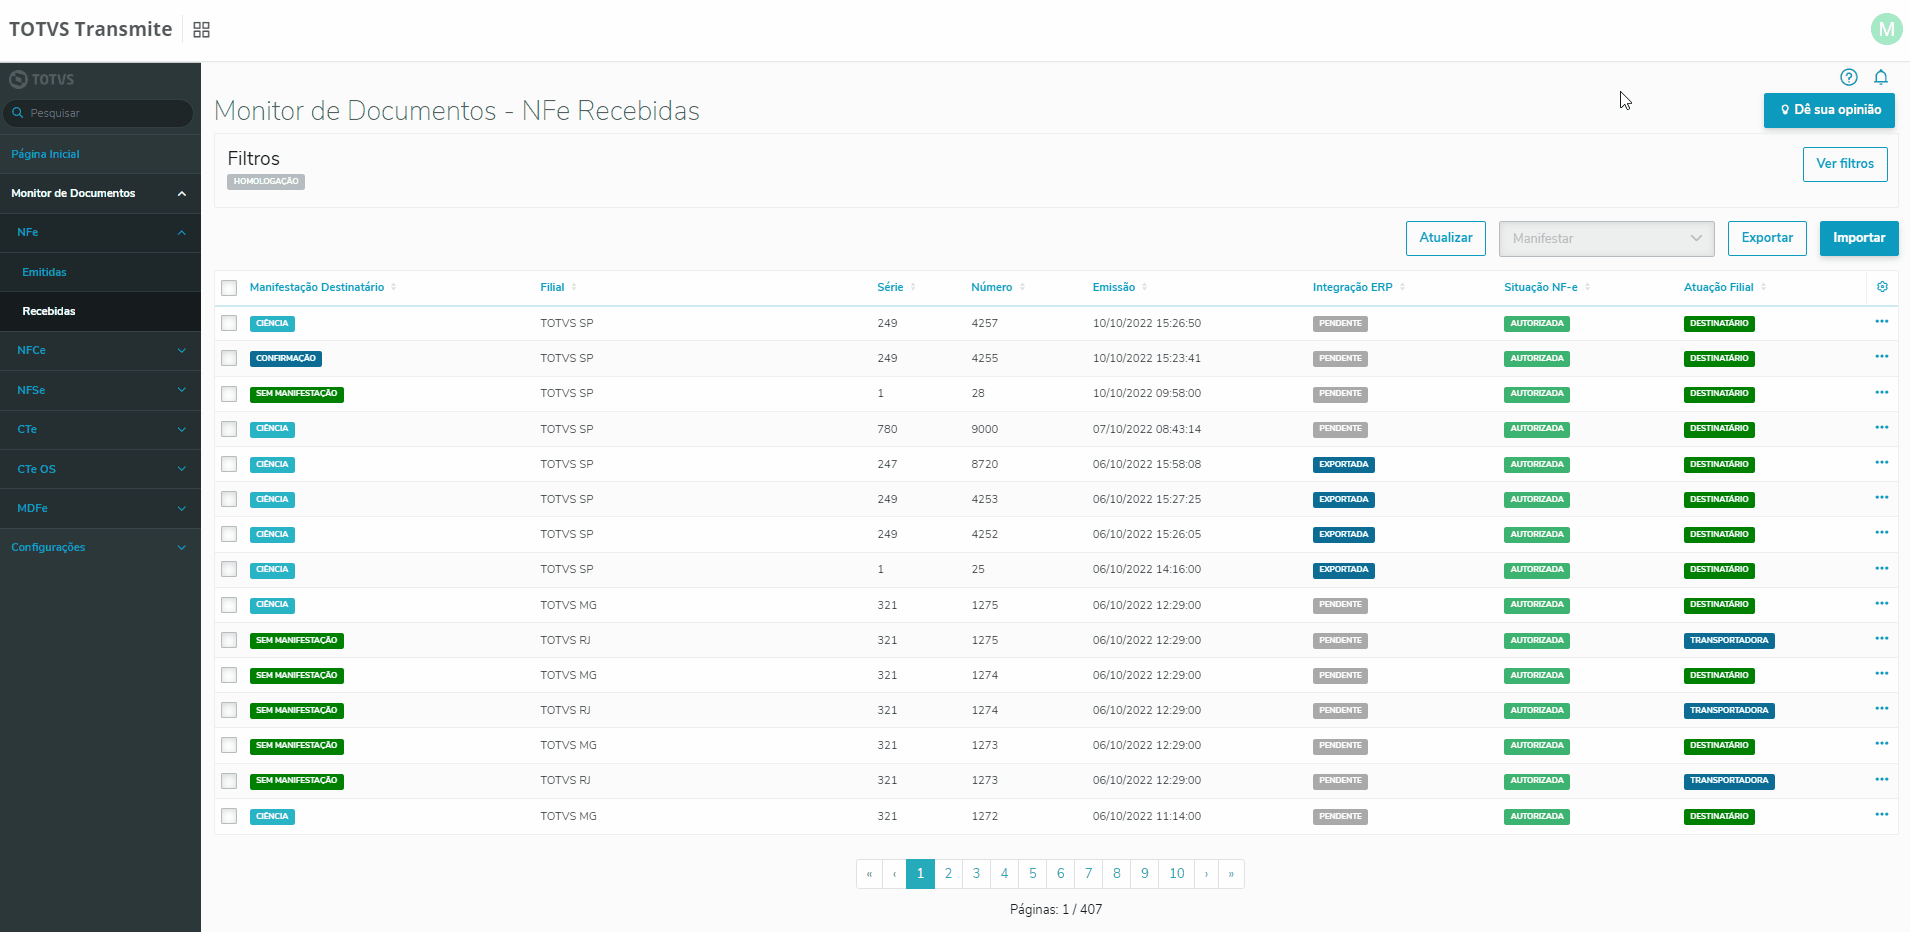Sort by Número column arrows
This screenshot has width=1910, height=932.
[x=1022, y=287]
